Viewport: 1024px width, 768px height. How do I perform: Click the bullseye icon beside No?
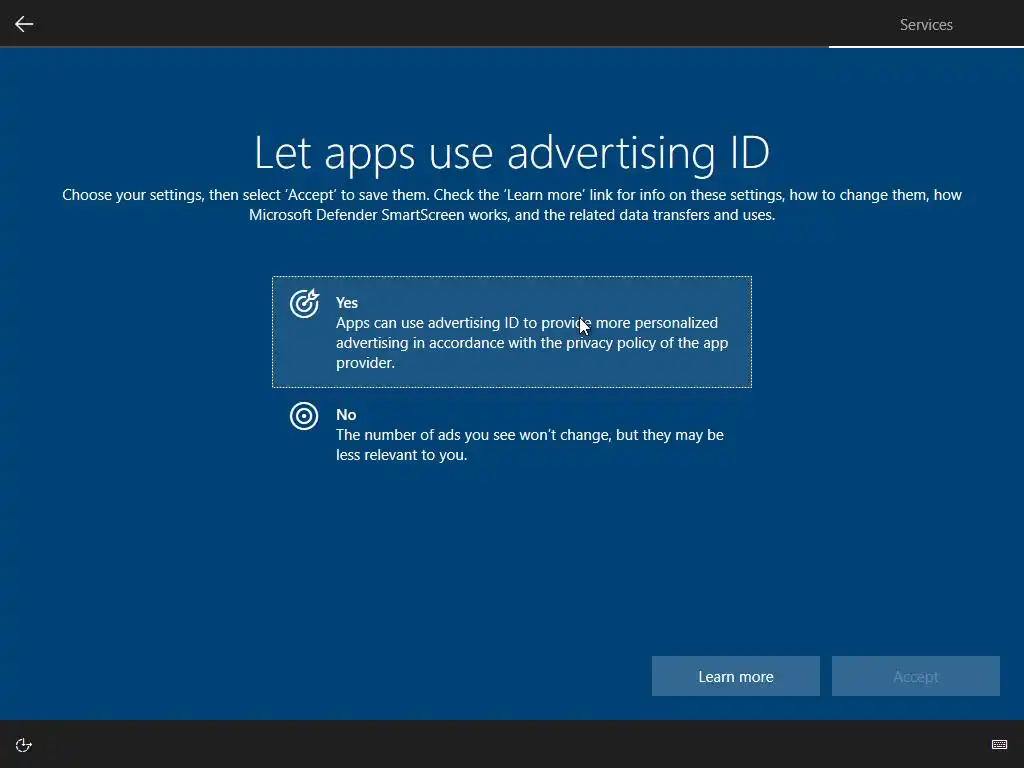coord(304,416)
